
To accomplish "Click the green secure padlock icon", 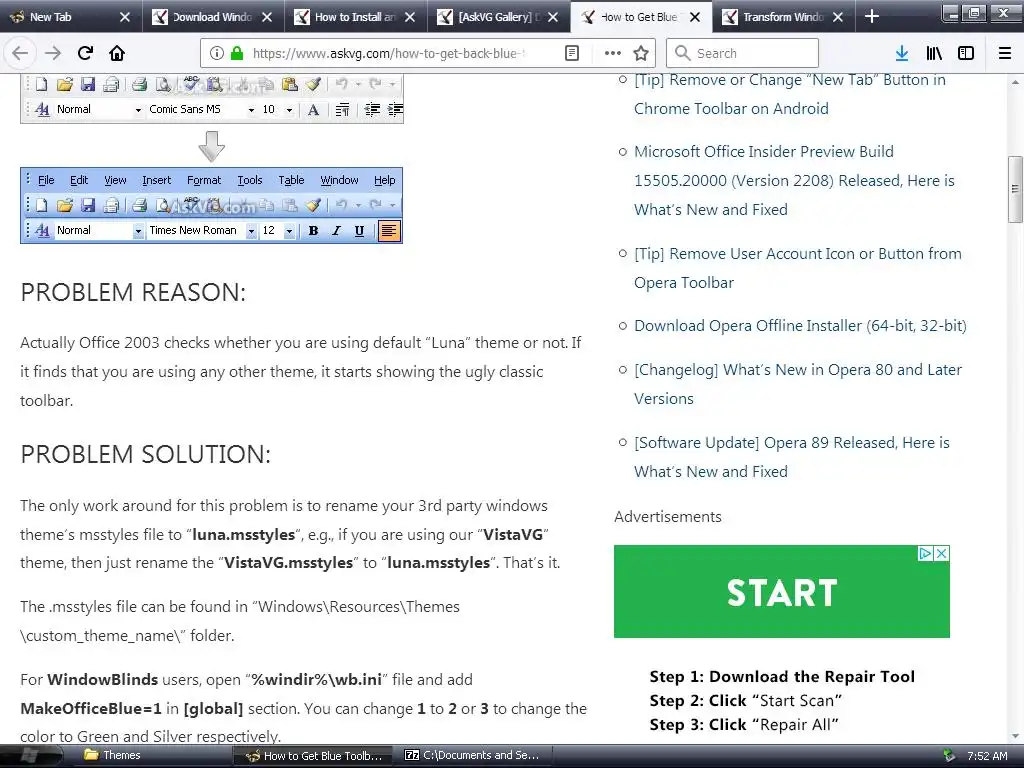I will click(237, 54).
